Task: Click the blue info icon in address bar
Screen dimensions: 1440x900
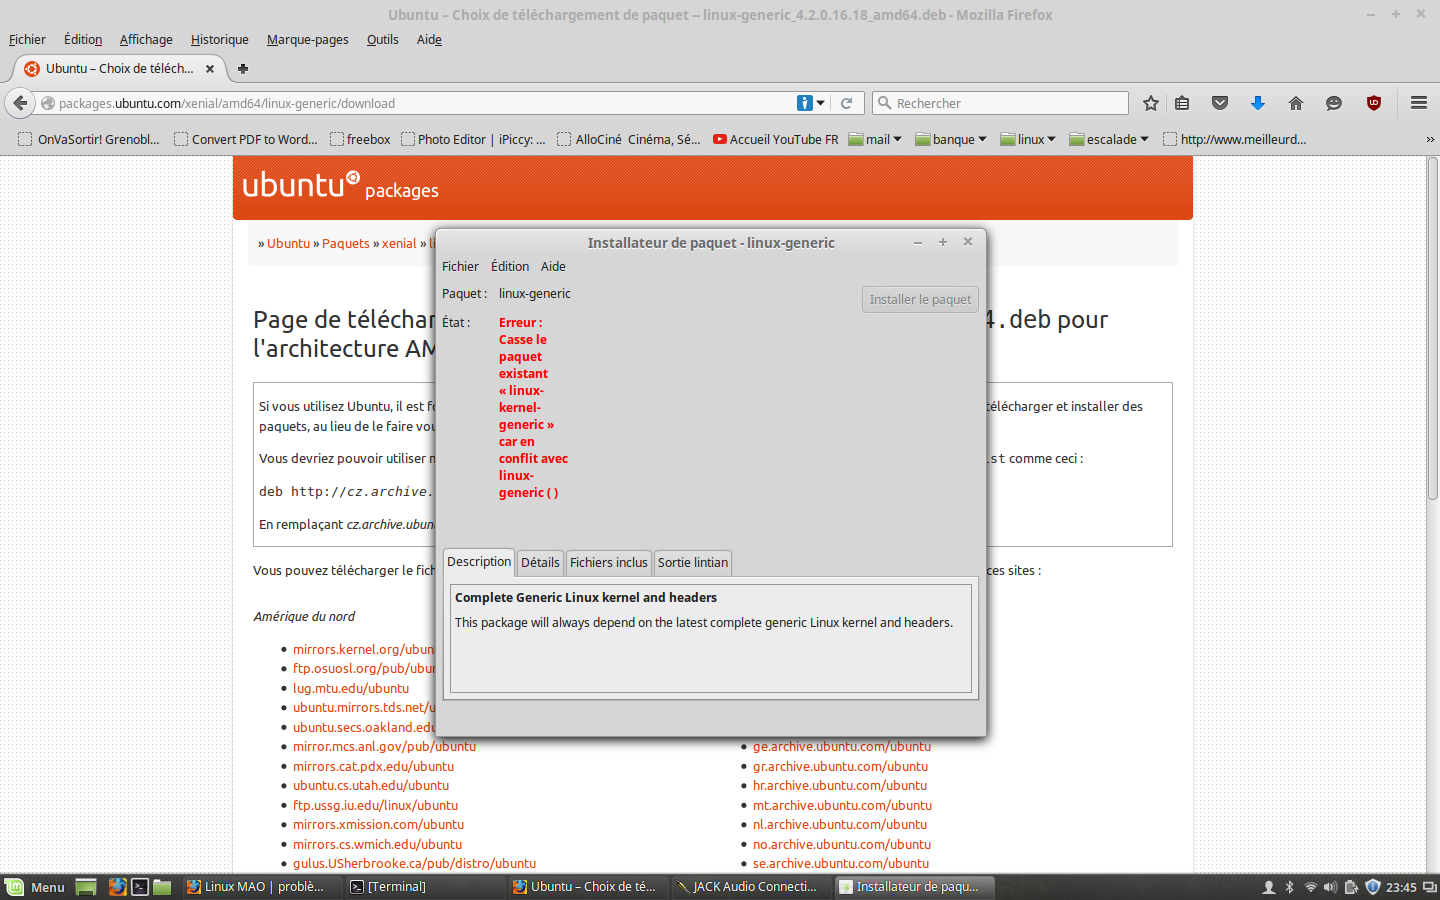Action: point(805,103)
